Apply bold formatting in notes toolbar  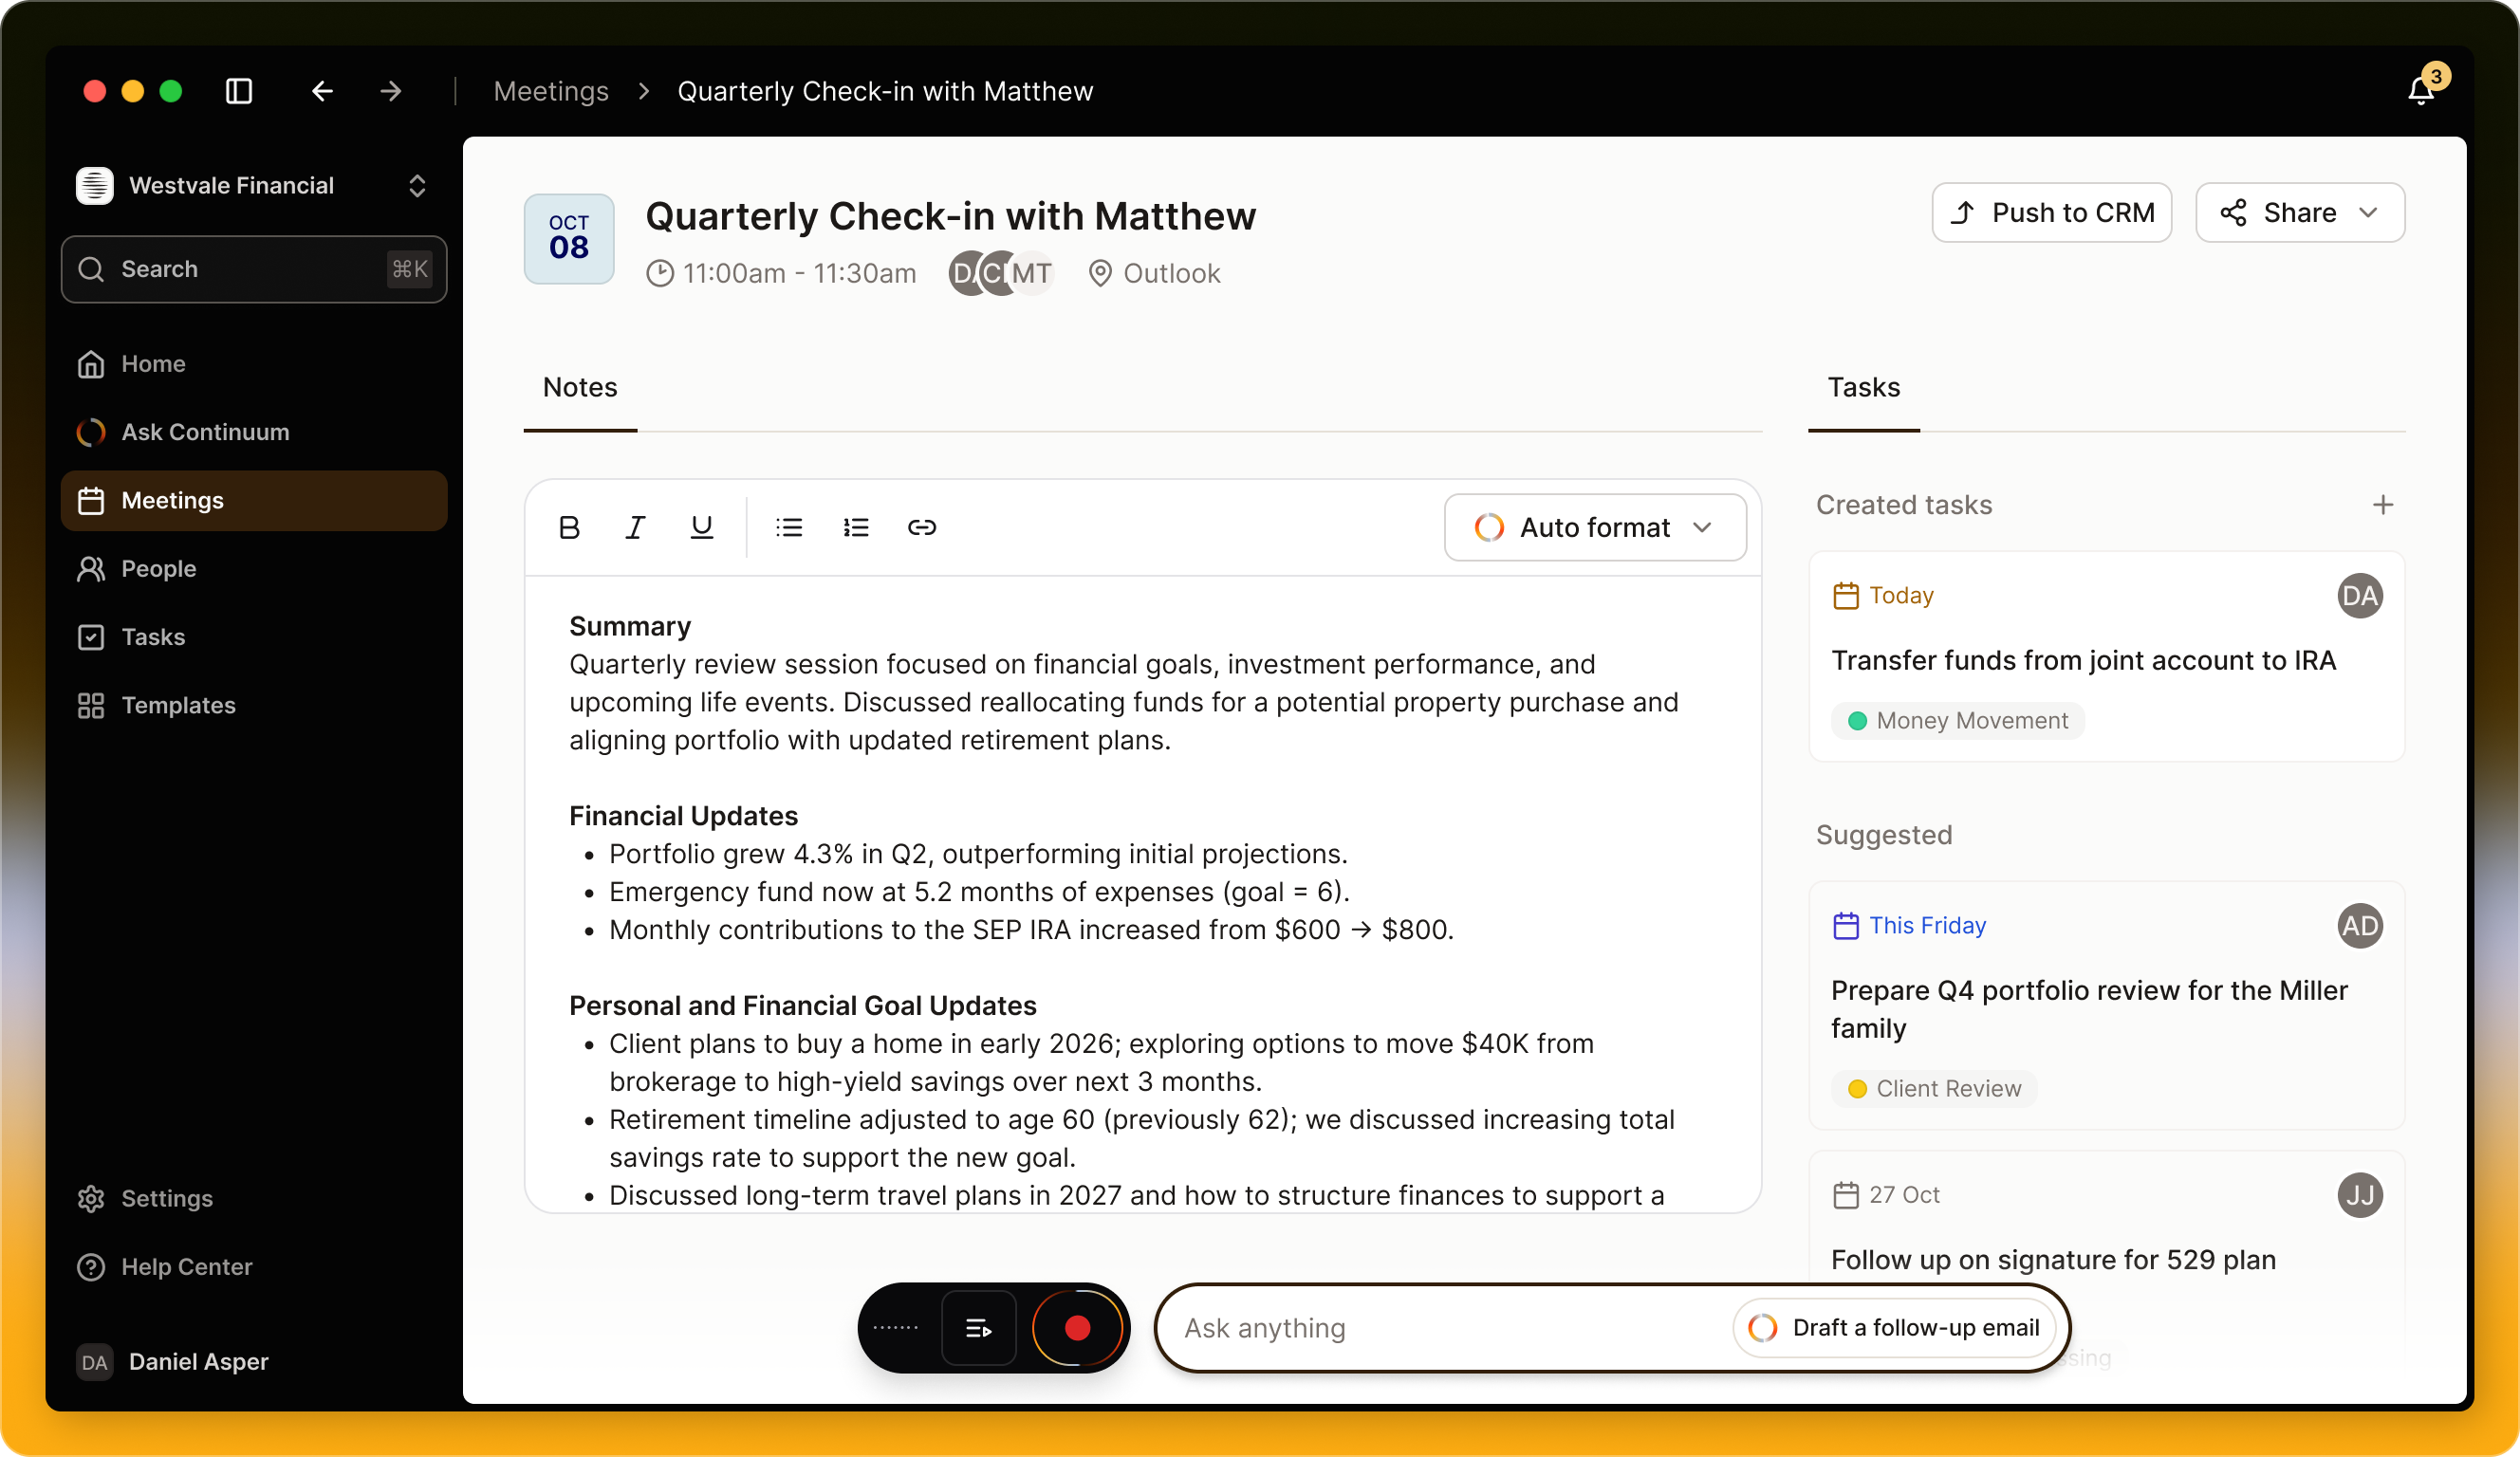569,527
